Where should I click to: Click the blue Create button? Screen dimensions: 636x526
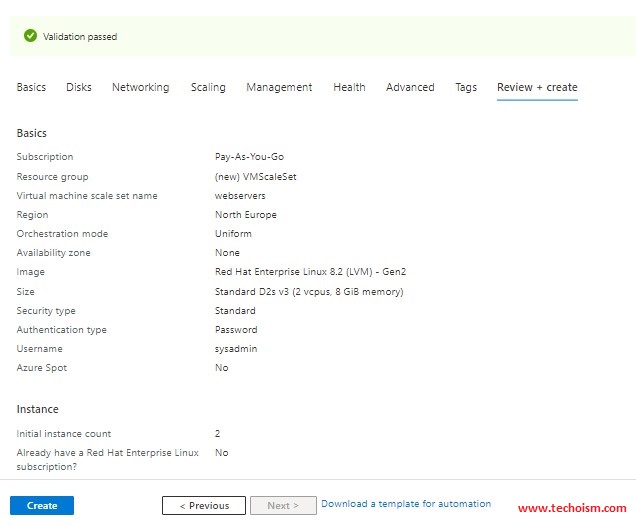point(42,505)
